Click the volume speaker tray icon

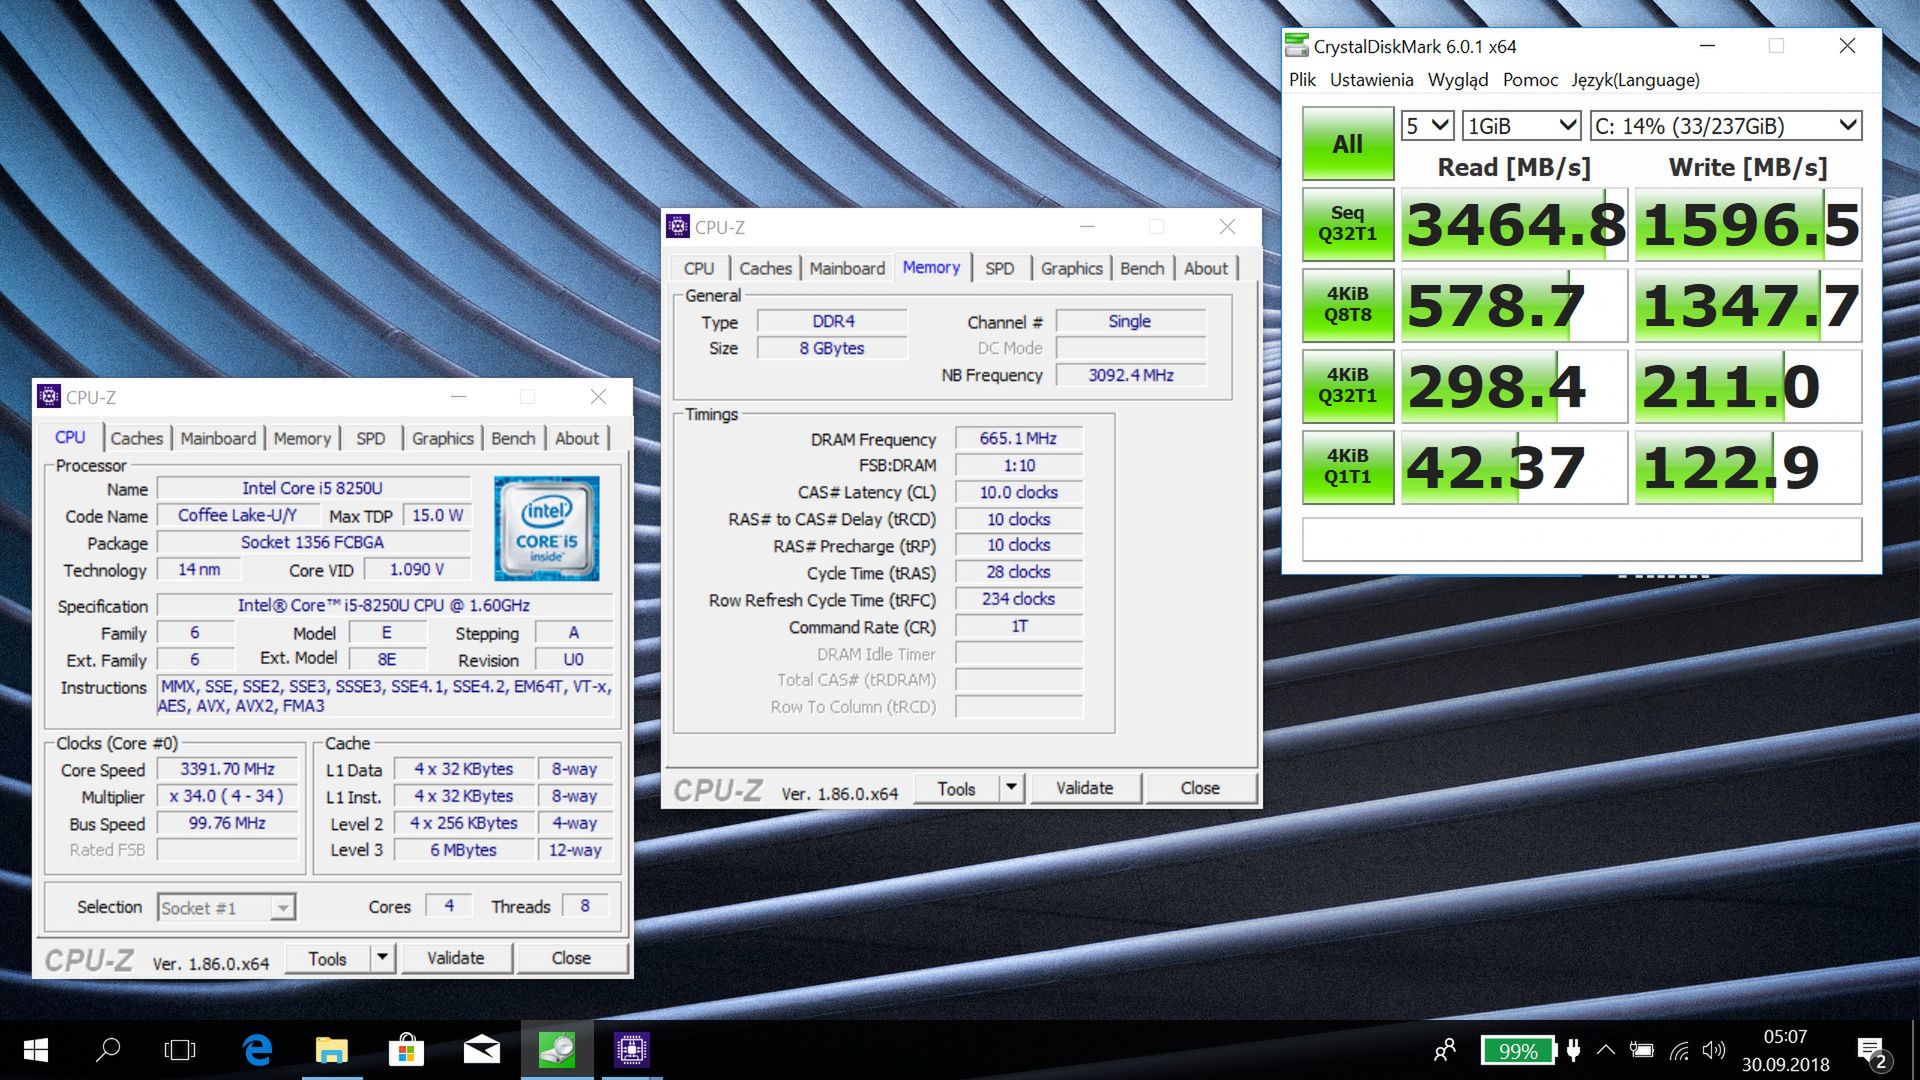[1713, 1050]
